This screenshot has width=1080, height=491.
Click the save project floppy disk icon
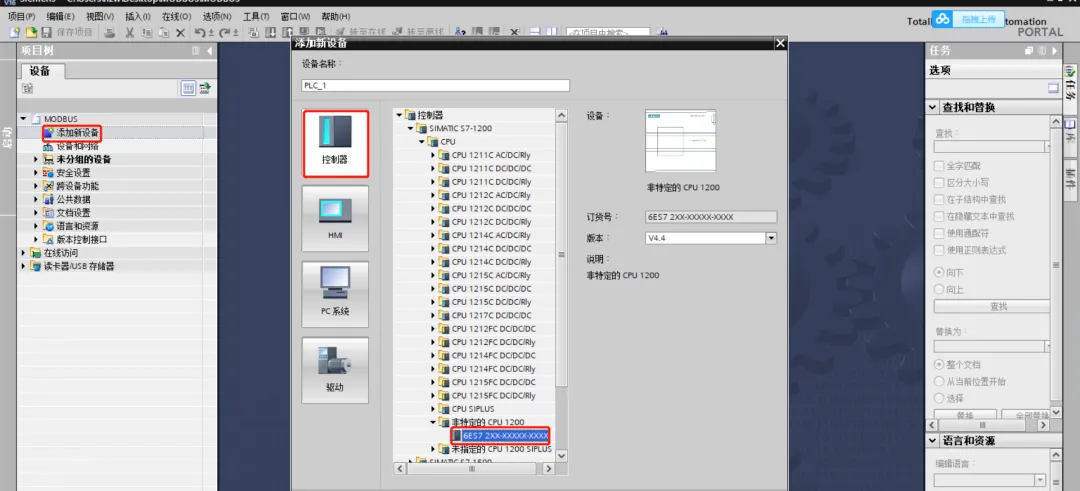[x=48, y=32]
